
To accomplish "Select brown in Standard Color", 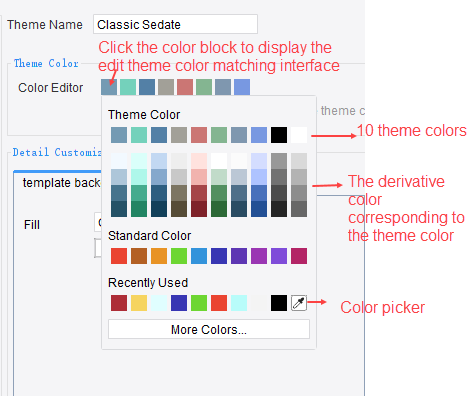I will click(139, 256).
